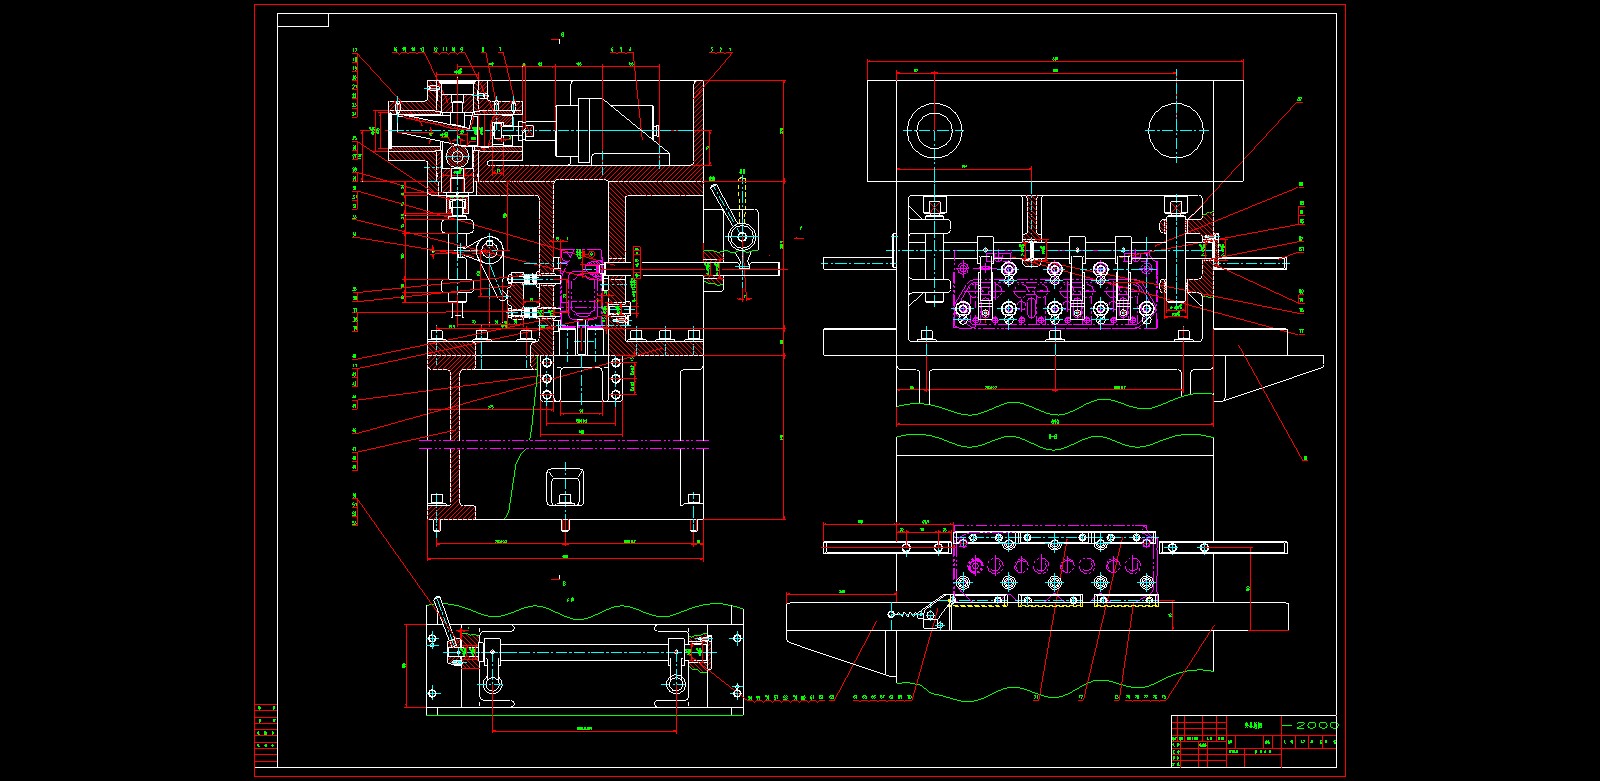Select left large circle in top-right view
Image resolution: width=1600 pixels, height=781 pixels.
pyautogui.click(x=934, y=130)
